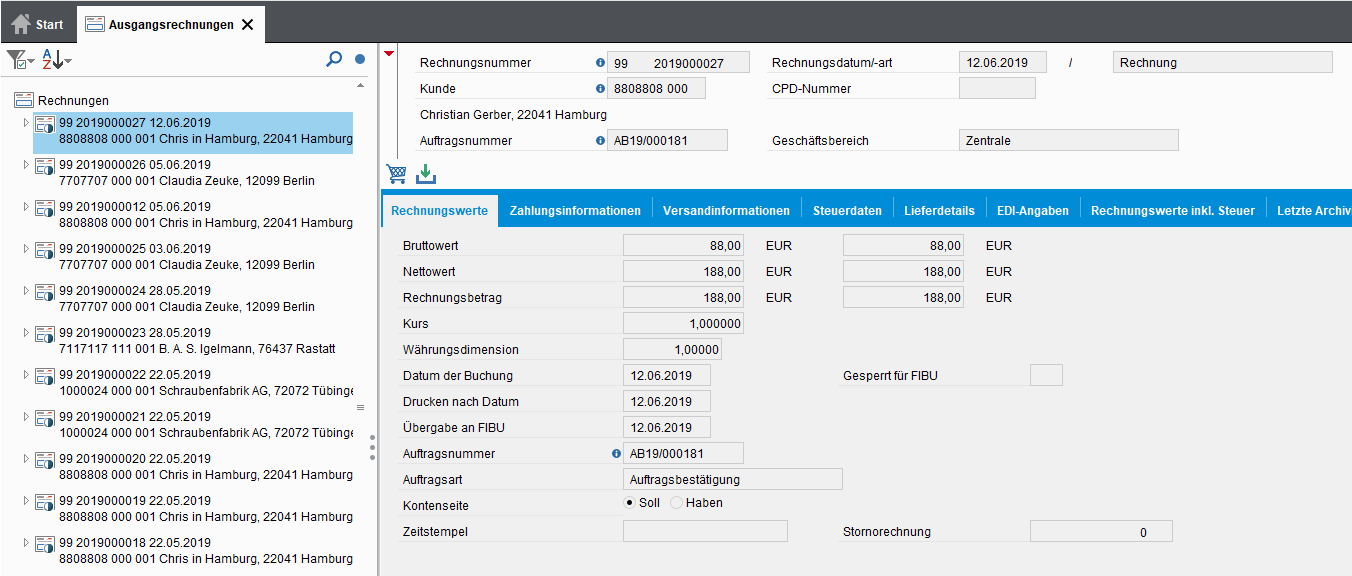Go to the Start tab

[37, 24]
